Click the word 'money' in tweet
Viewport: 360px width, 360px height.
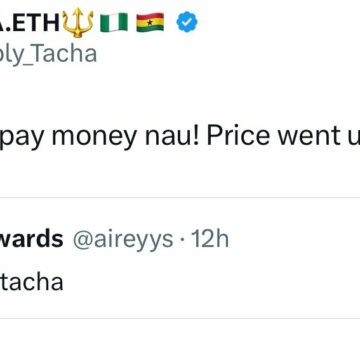click(x=95, y=137)
